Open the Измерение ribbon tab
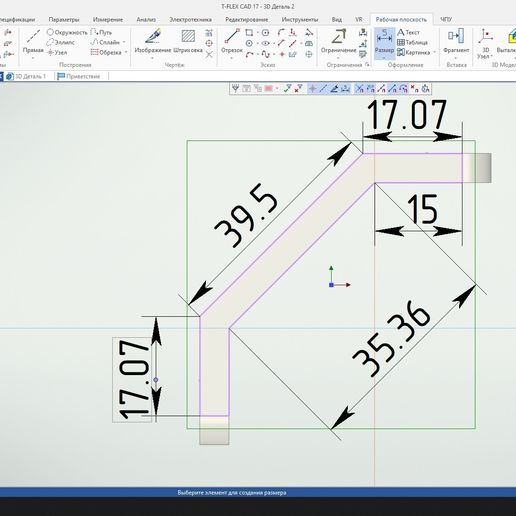Image resolution: width=516 pixels, height=516 pixels. pyautogui.click(x=108, y=20)
